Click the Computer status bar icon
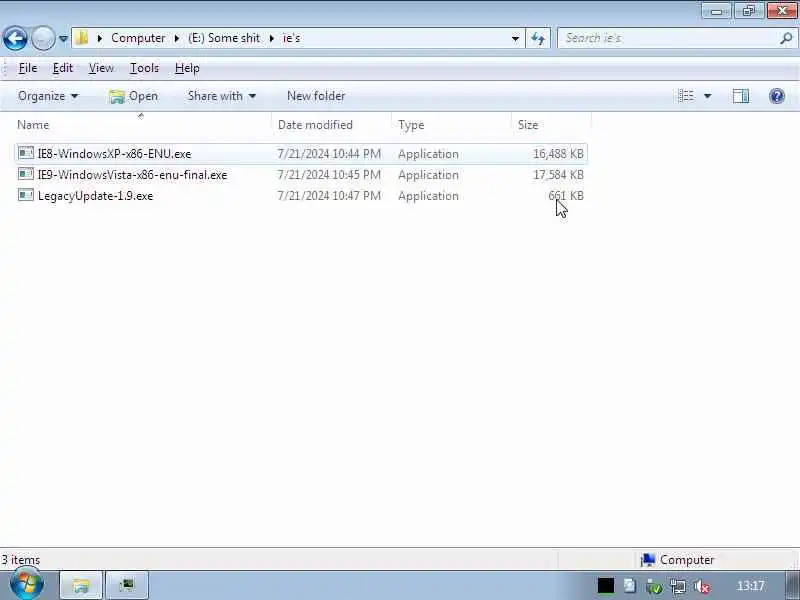This screenshot has height=600, width=800. point(647,560)
